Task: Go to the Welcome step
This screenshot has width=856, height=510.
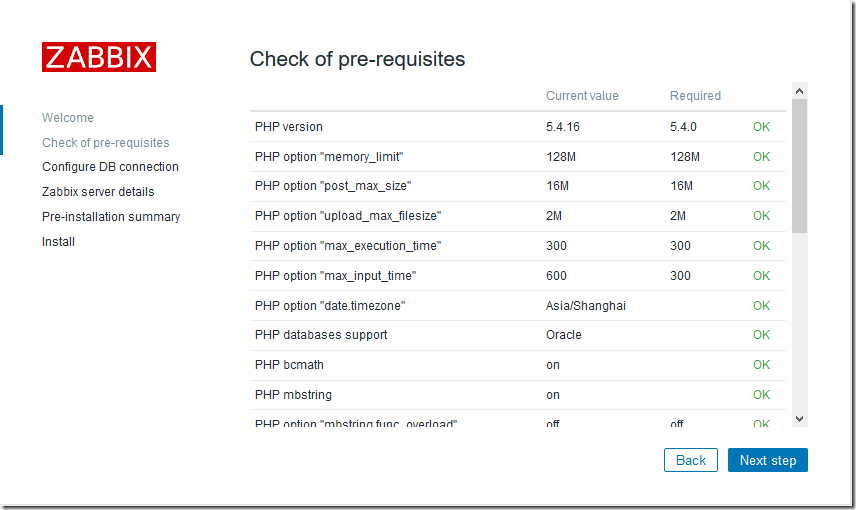Action: point(68,118)
